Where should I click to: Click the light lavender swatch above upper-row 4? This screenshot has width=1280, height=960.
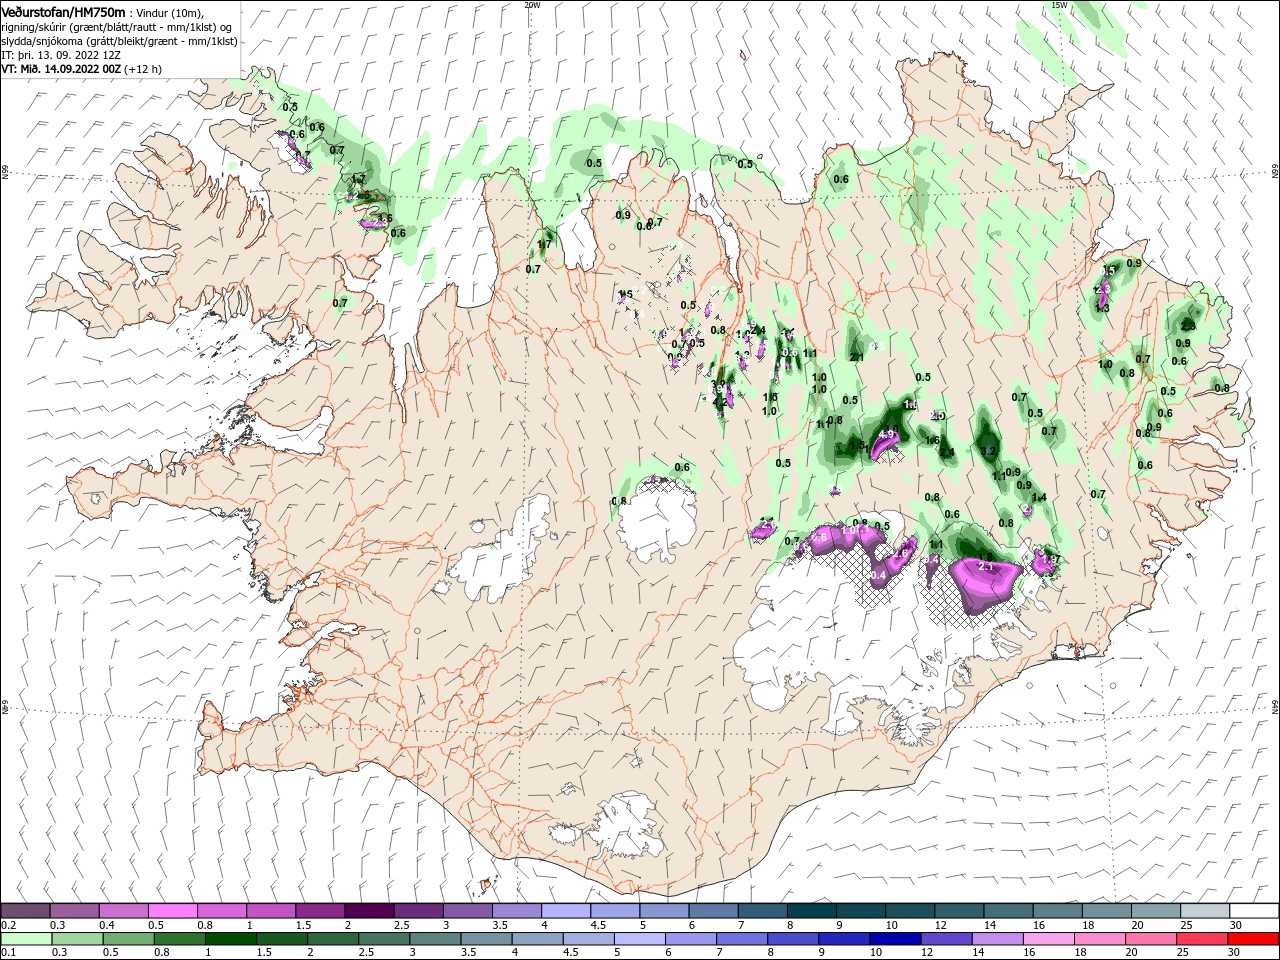(566, 911)
